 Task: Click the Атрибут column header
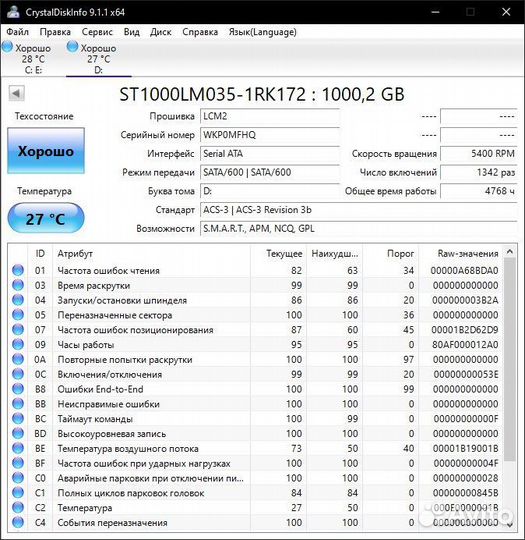coord(151,253)
